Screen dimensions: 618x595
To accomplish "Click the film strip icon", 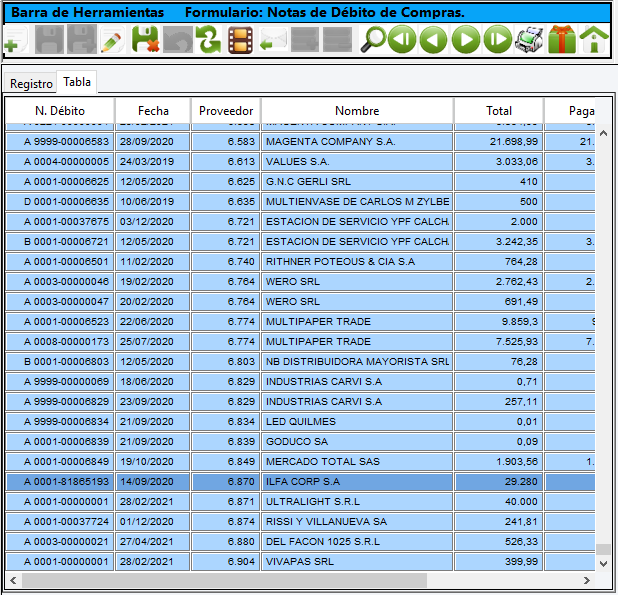I will click(x=240, y=40).
